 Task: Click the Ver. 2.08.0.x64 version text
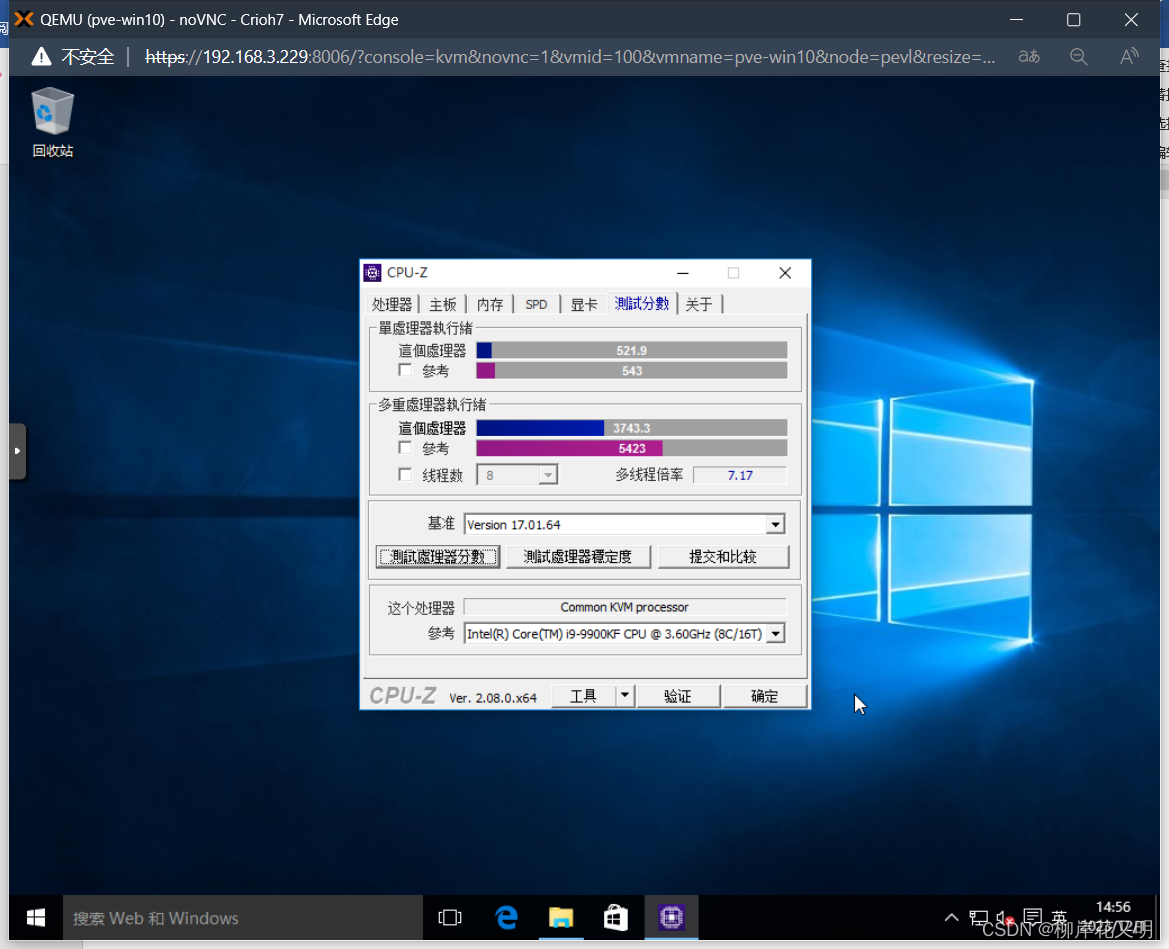493,698
